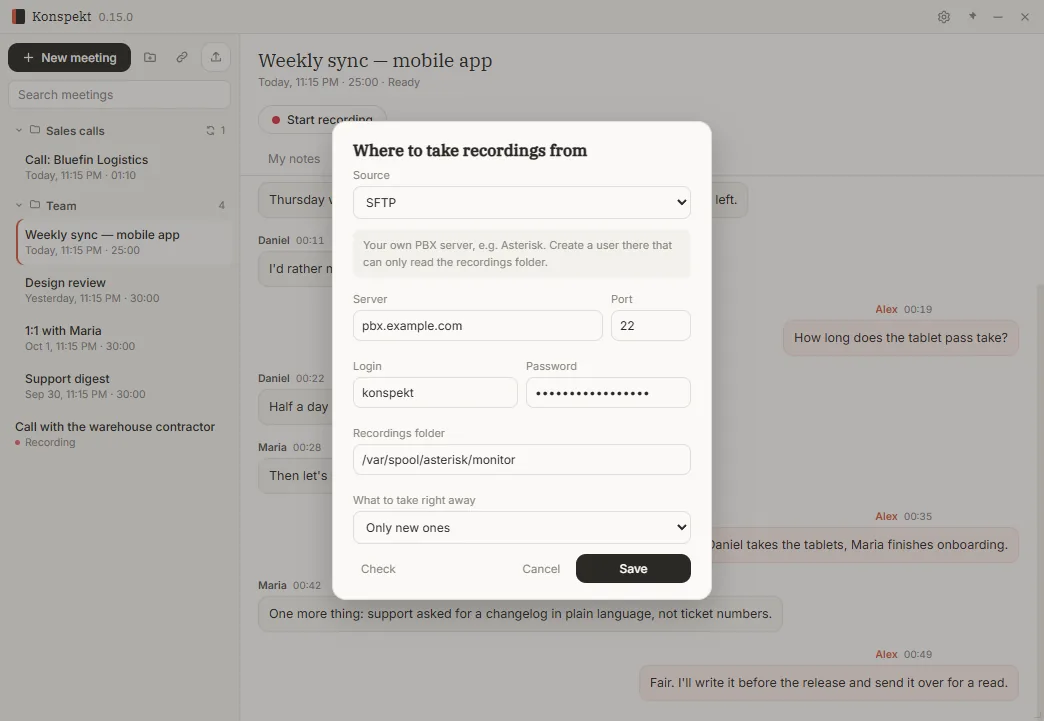The width and height of the screenshot is (1044, 721).
Task: Switch to the My notes tab
Action: click(x=294, y=158)
